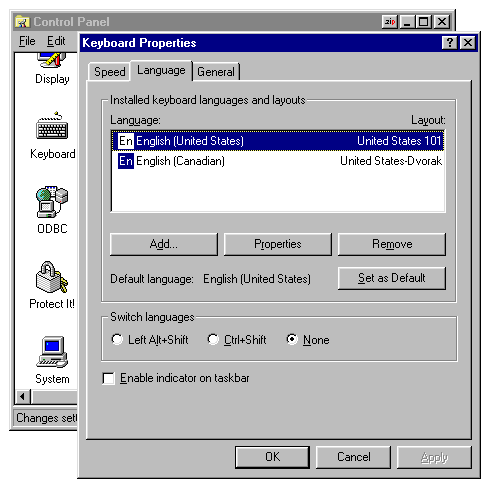Click the Set as Default button
The width and height of the screenshot is (491, 490).
[392, 278]
